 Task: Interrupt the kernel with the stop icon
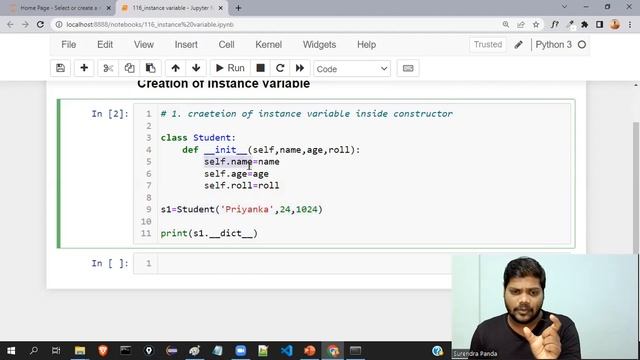pos(260,68)
